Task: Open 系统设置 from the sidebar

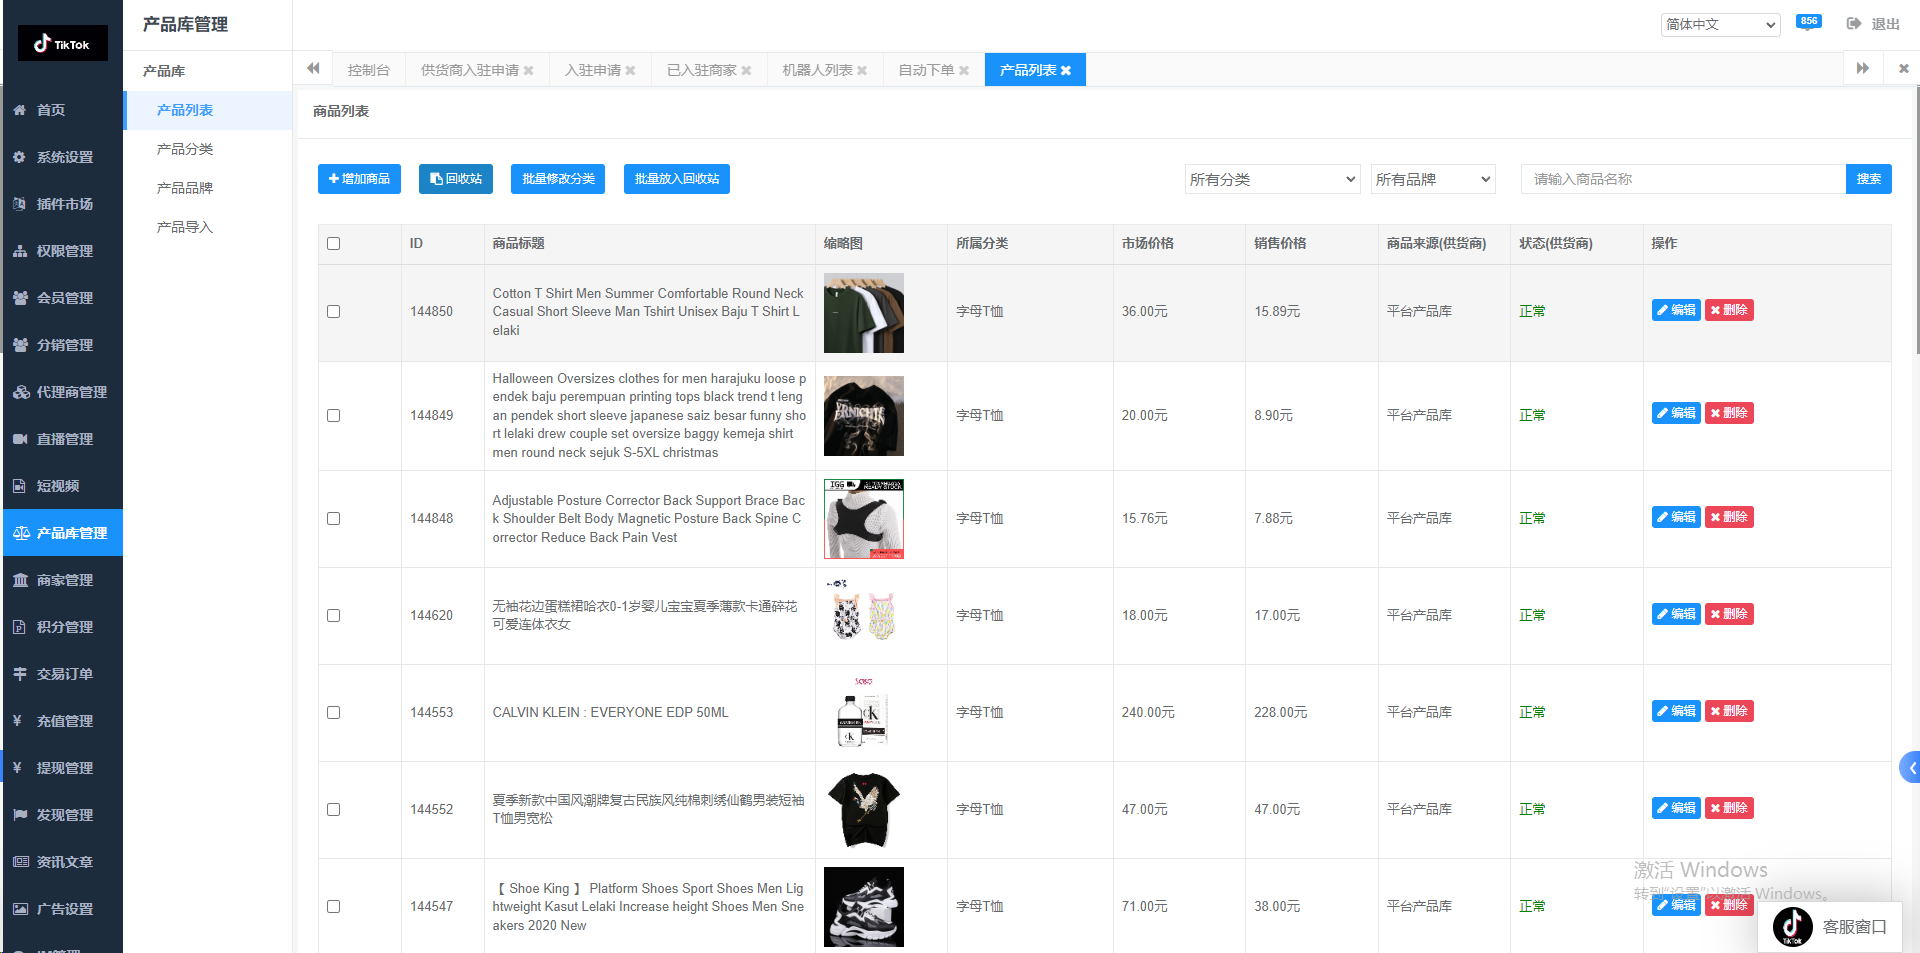Action: point(64,157)
